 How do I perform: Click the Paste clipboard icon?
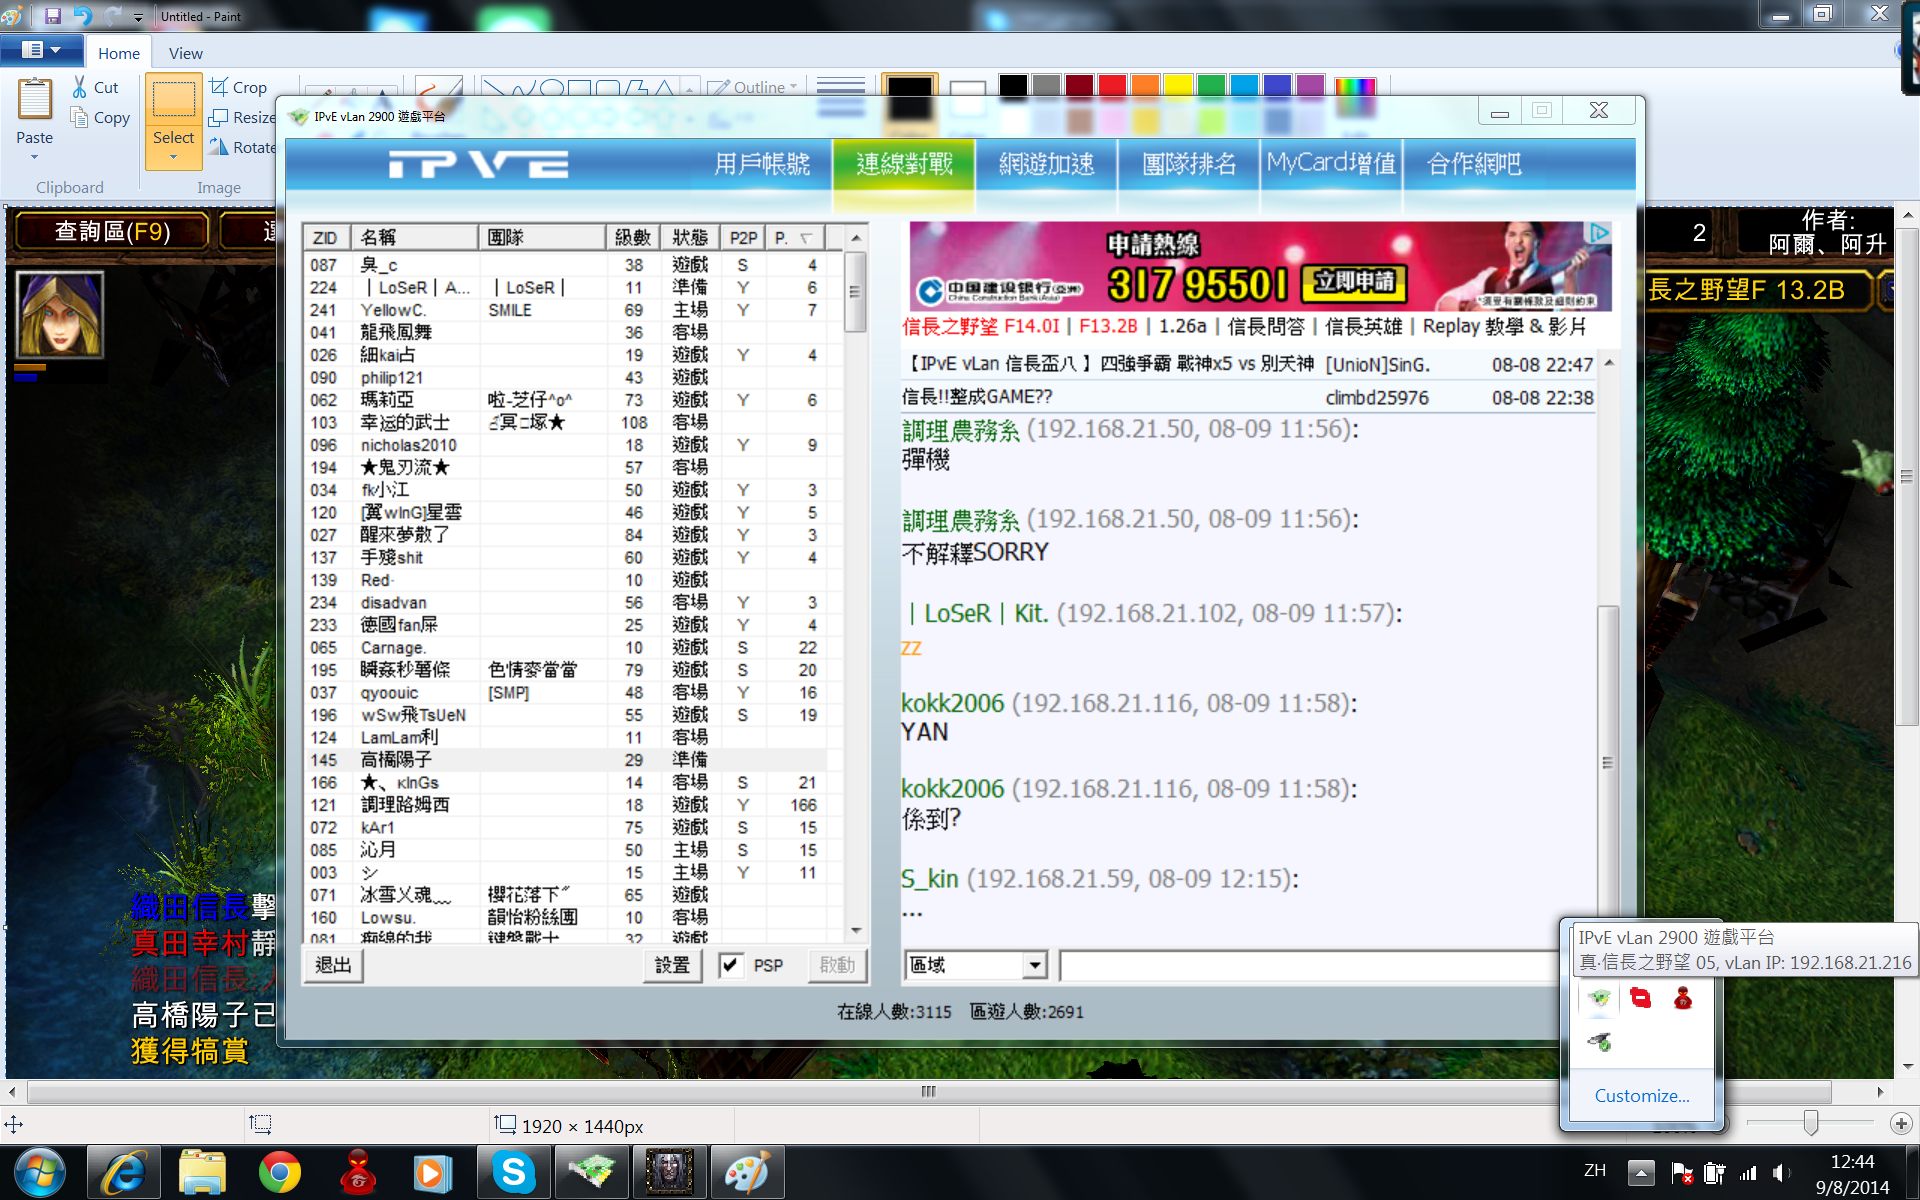click(34, 100)
